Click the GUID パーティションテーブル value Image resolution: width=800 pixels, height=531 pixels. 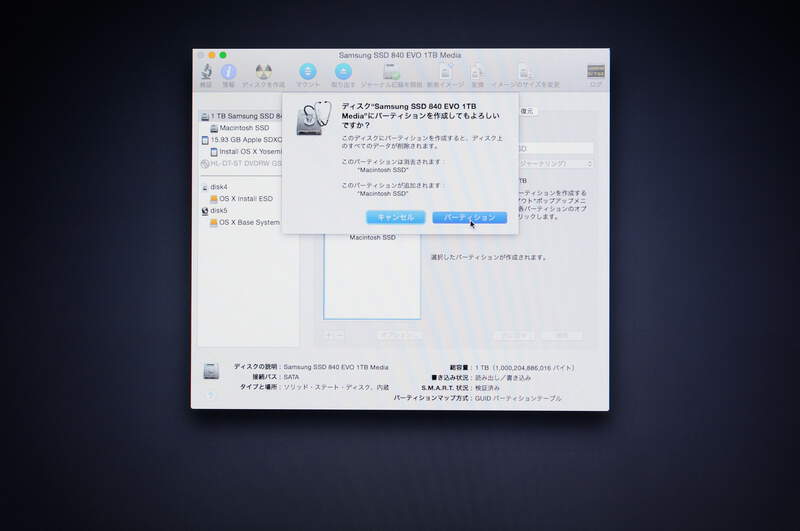(x=518, y=398)
